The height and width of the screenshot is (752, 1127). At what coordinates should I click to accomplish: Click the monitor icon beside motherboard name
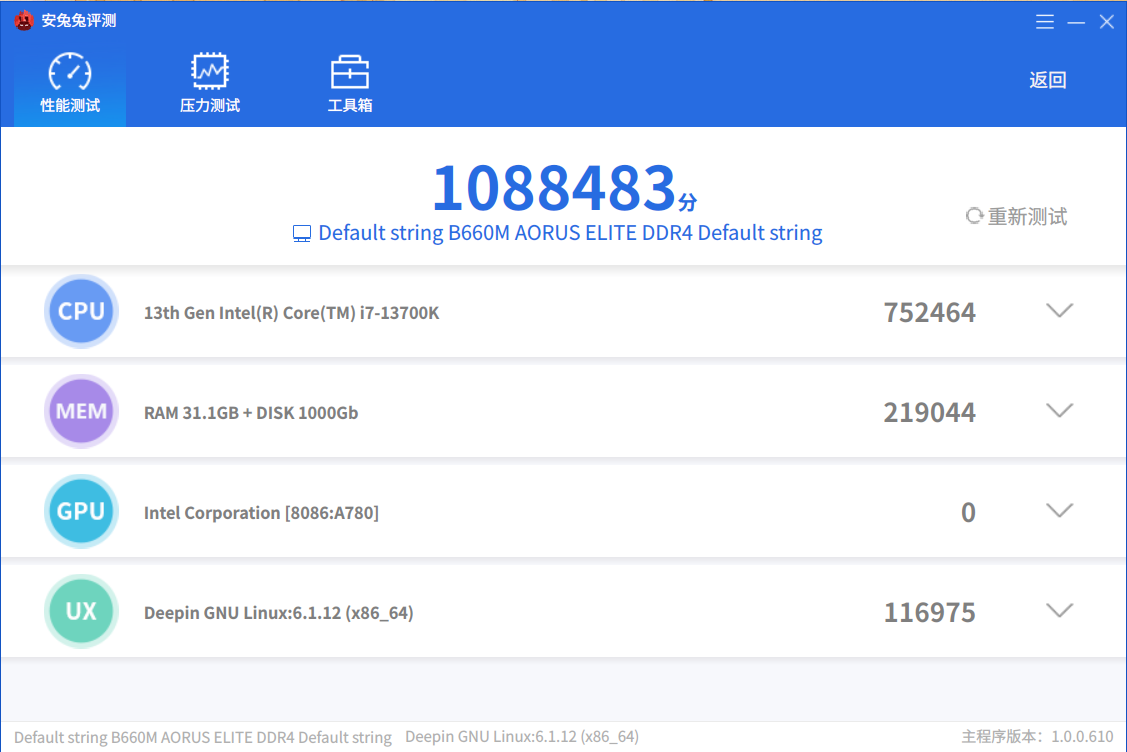(x=300, y=232)
